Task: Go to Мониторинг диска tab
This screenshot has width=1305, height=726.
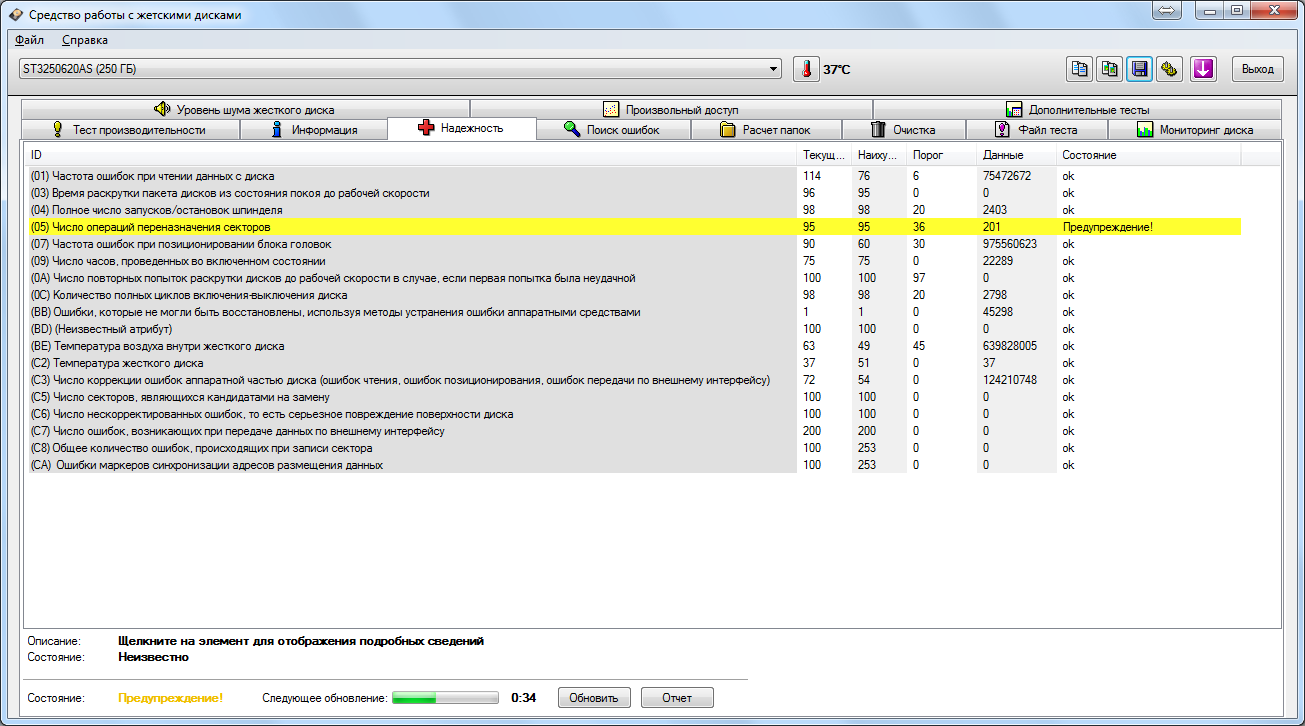Action: (1195, 130)
